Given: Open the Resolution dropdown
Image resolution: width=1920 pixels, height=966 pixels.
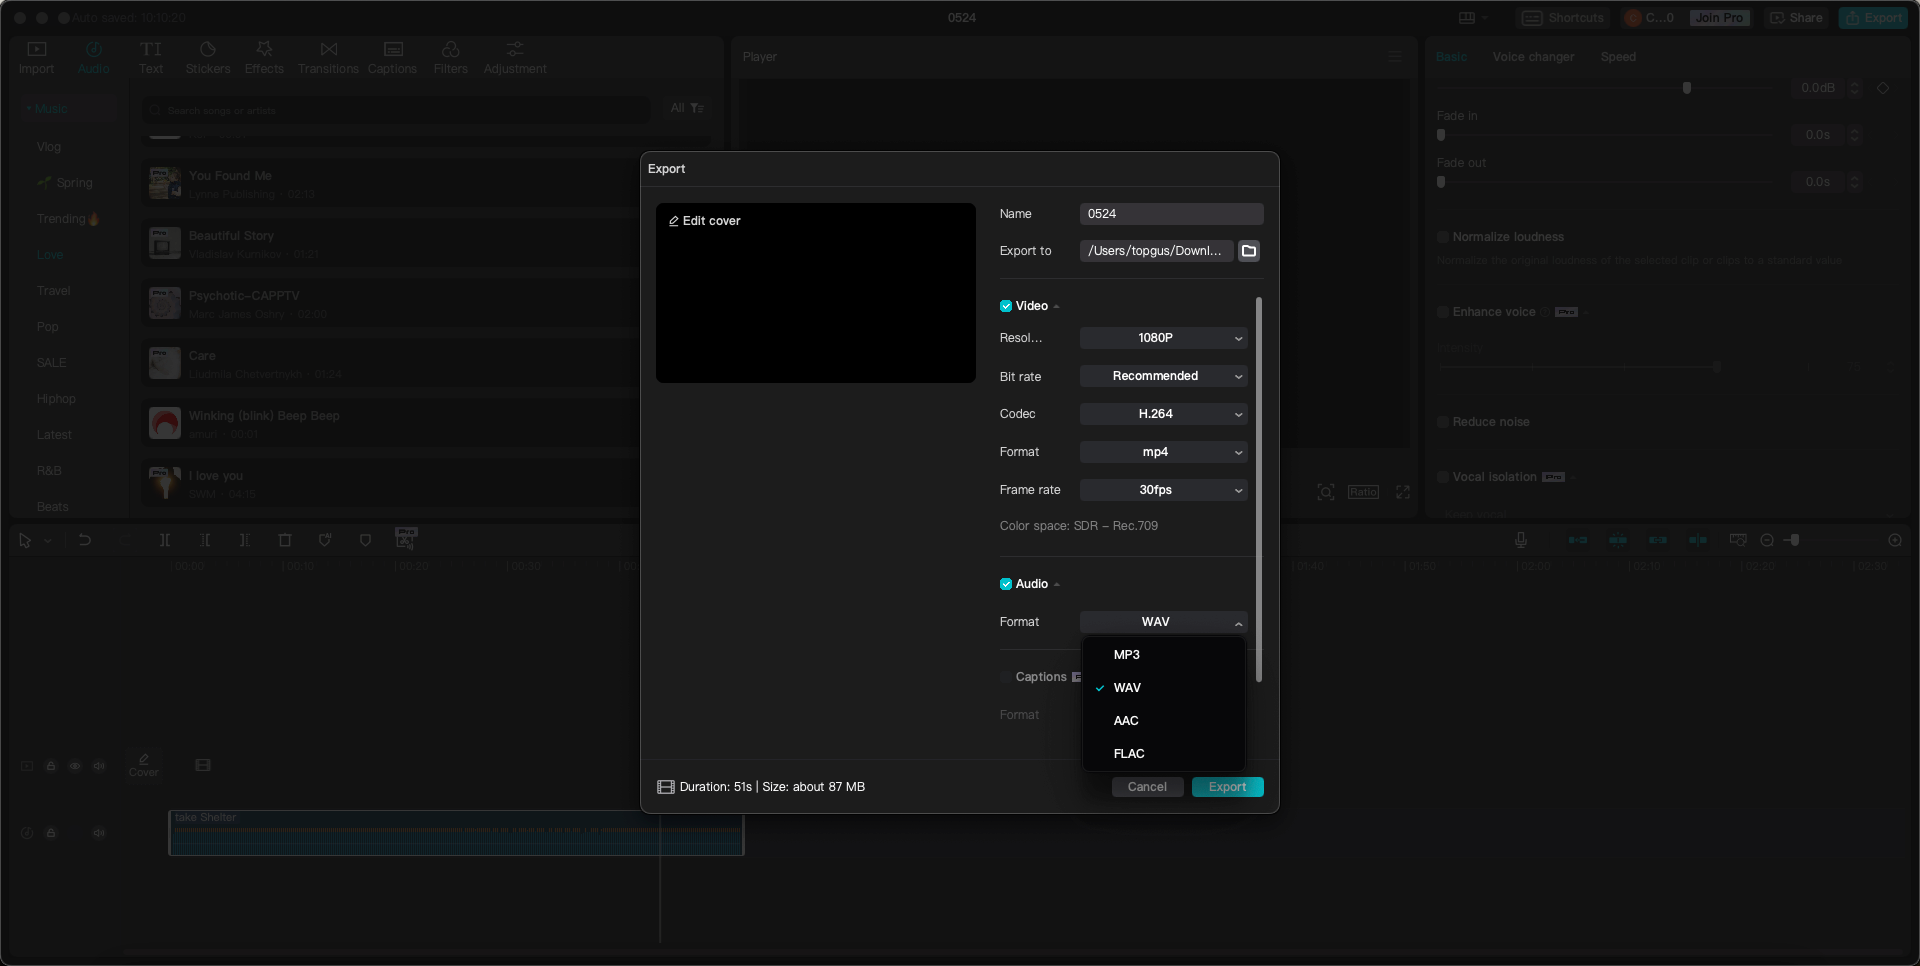Looking at the screenshot, I should pyautogui.click(x=1162, y=338).
